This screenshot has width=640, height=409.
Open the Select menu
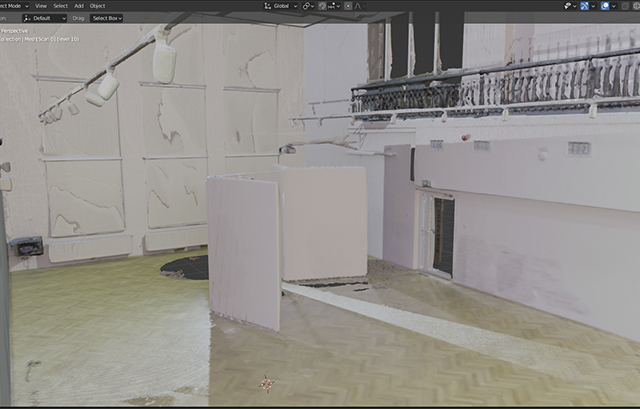tap(60, 5)
